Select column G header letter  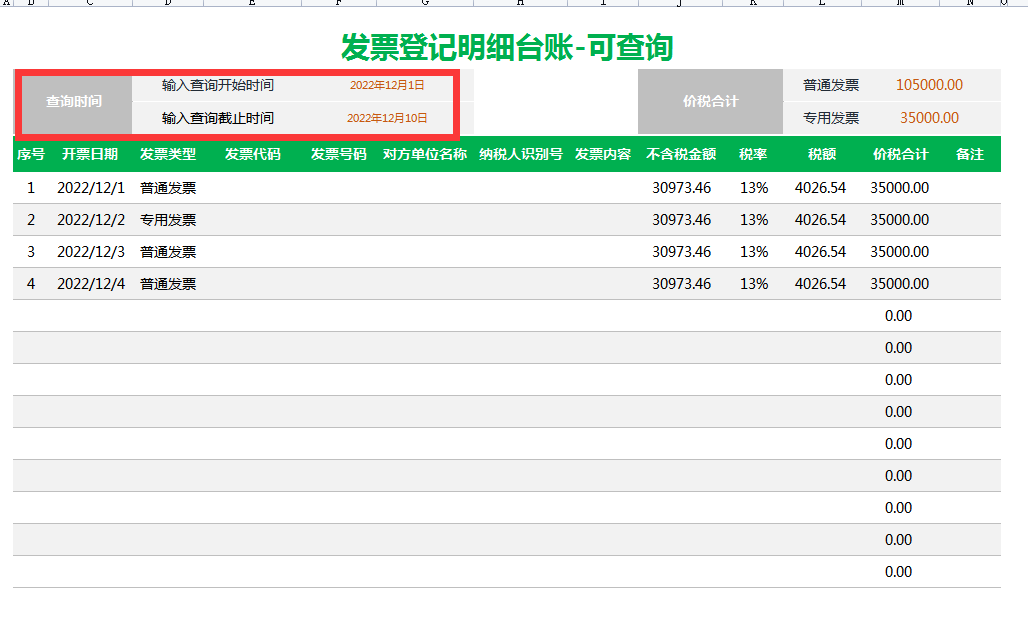[426, 3]
